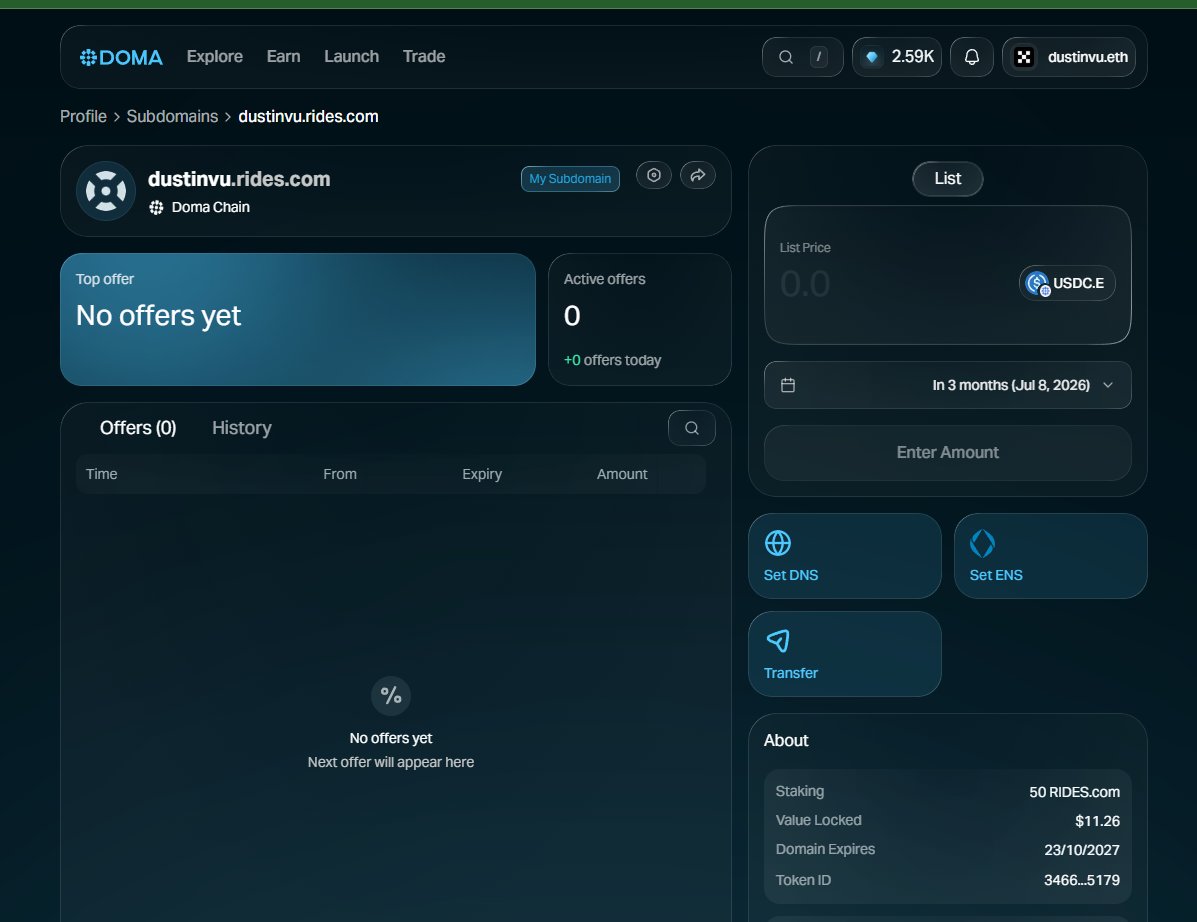This screenshot has width=1197, height=922.
Task: Open the Set ENS card
Action: click(1050, 556)
